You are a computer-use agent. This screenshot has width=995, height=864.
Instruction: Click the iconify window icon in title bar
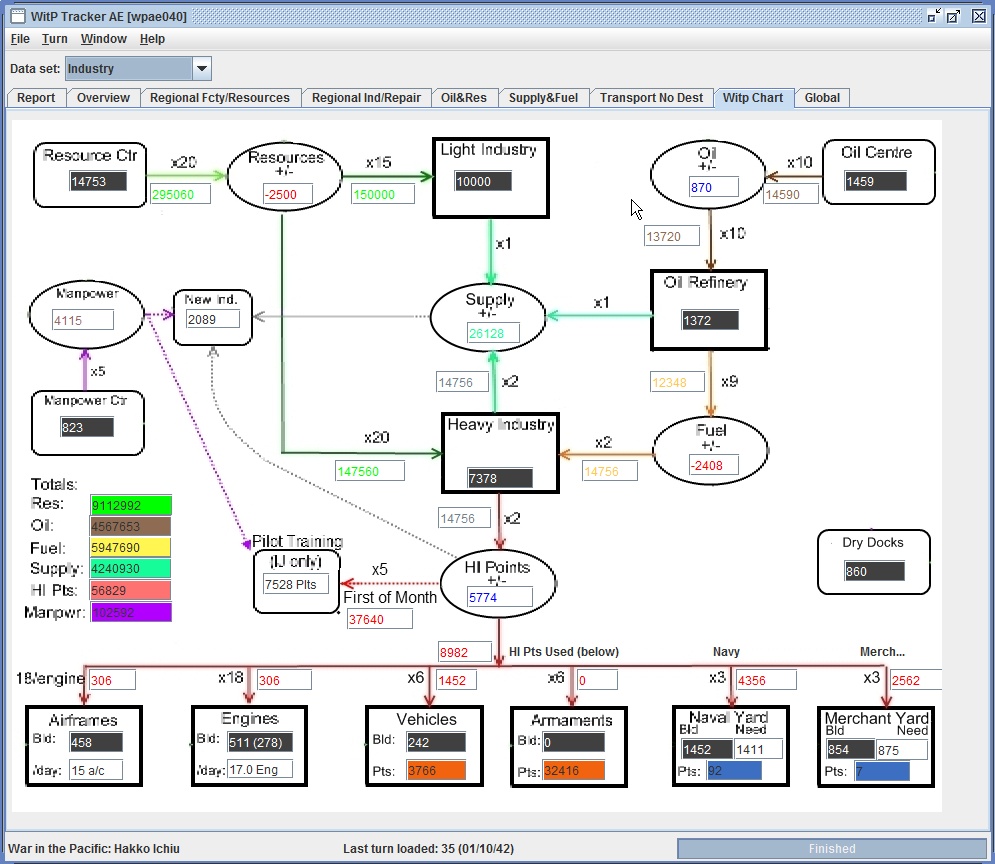[934, 16]
